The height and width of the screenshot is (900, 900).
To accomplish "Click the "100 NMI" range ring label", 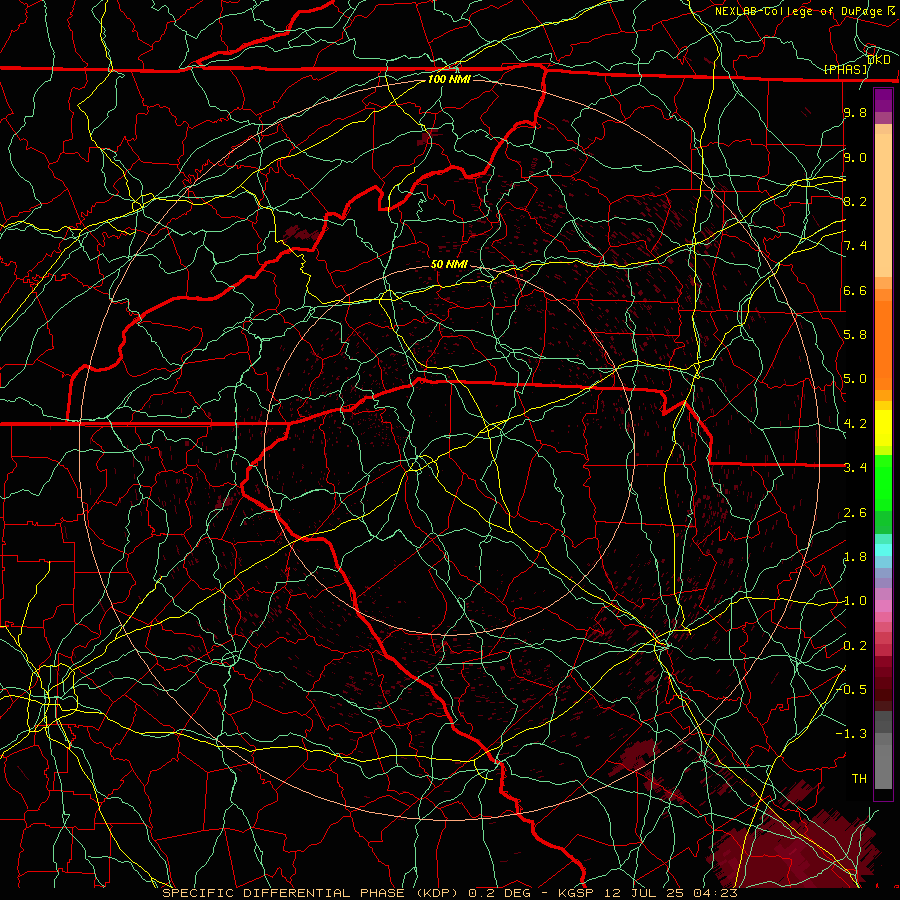I will (448, 79).
